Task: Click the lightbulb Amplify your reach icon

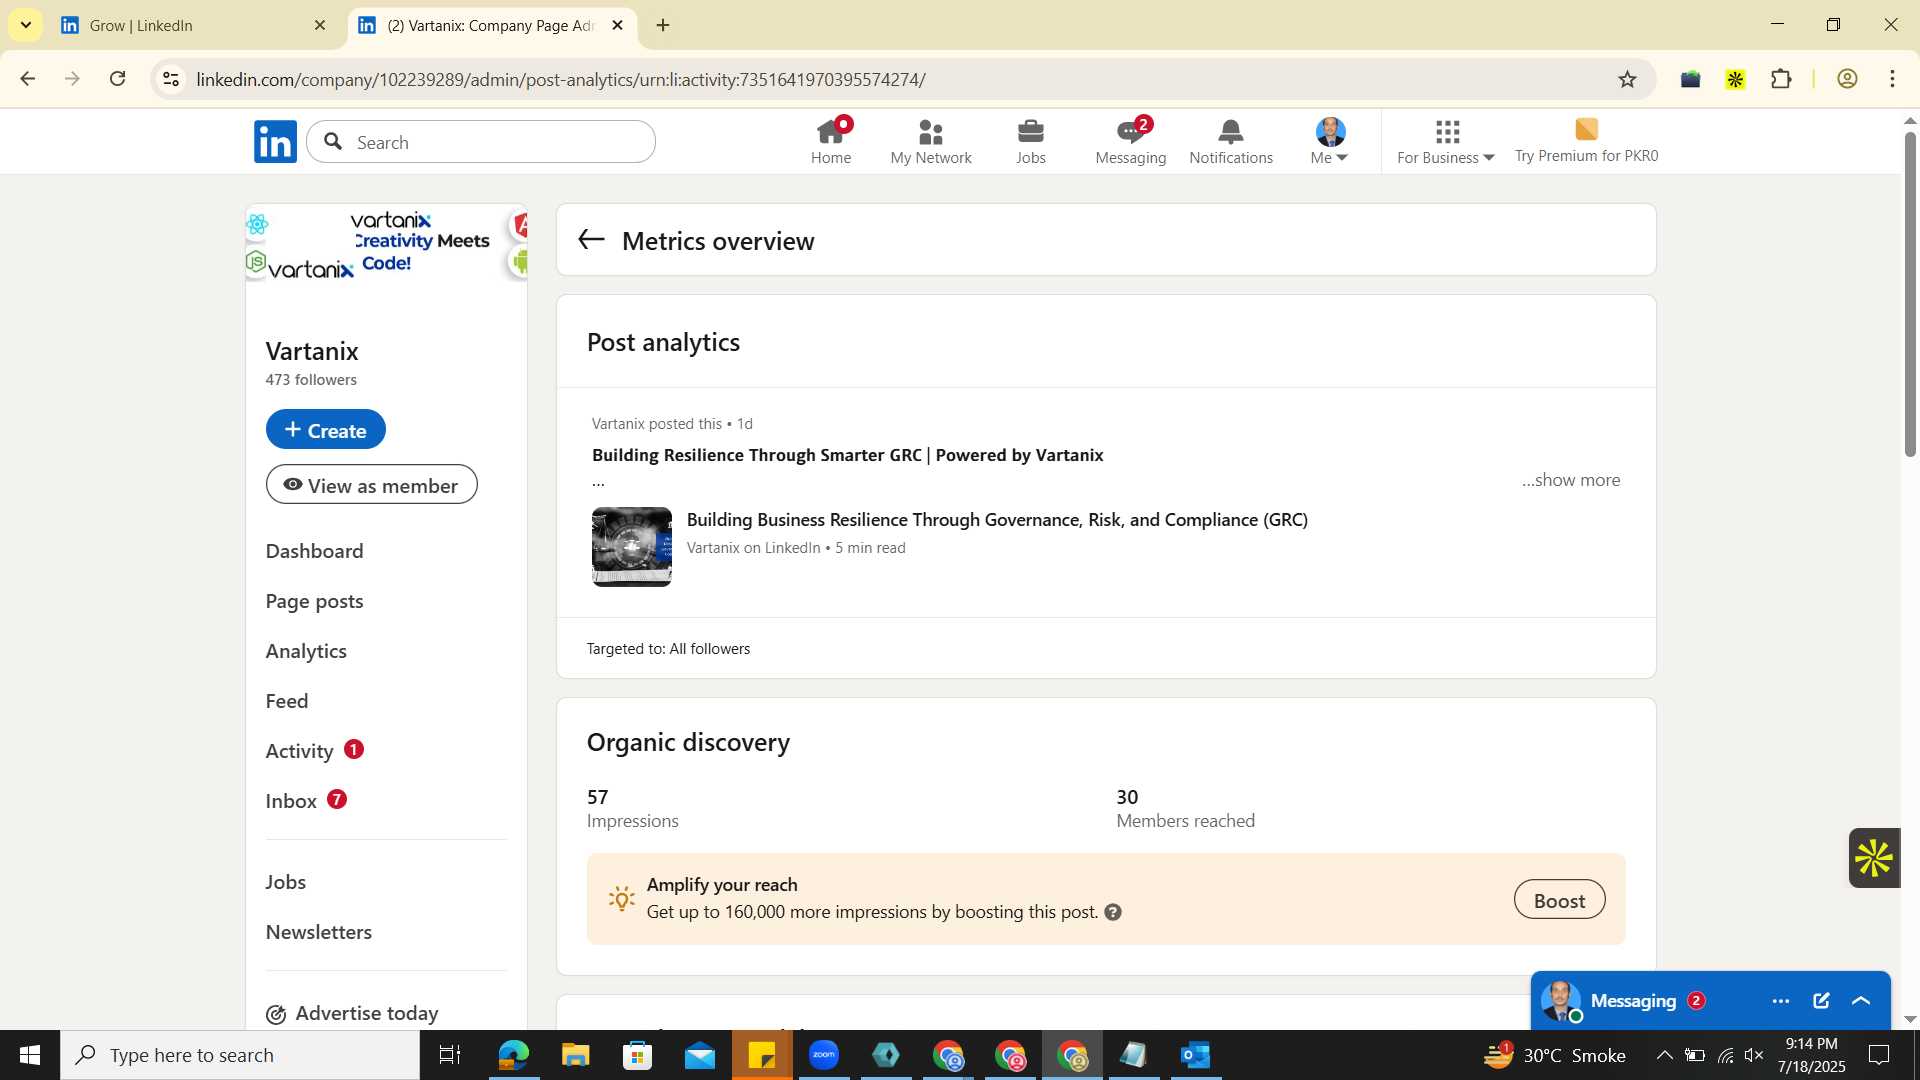Action: point(622,898)
